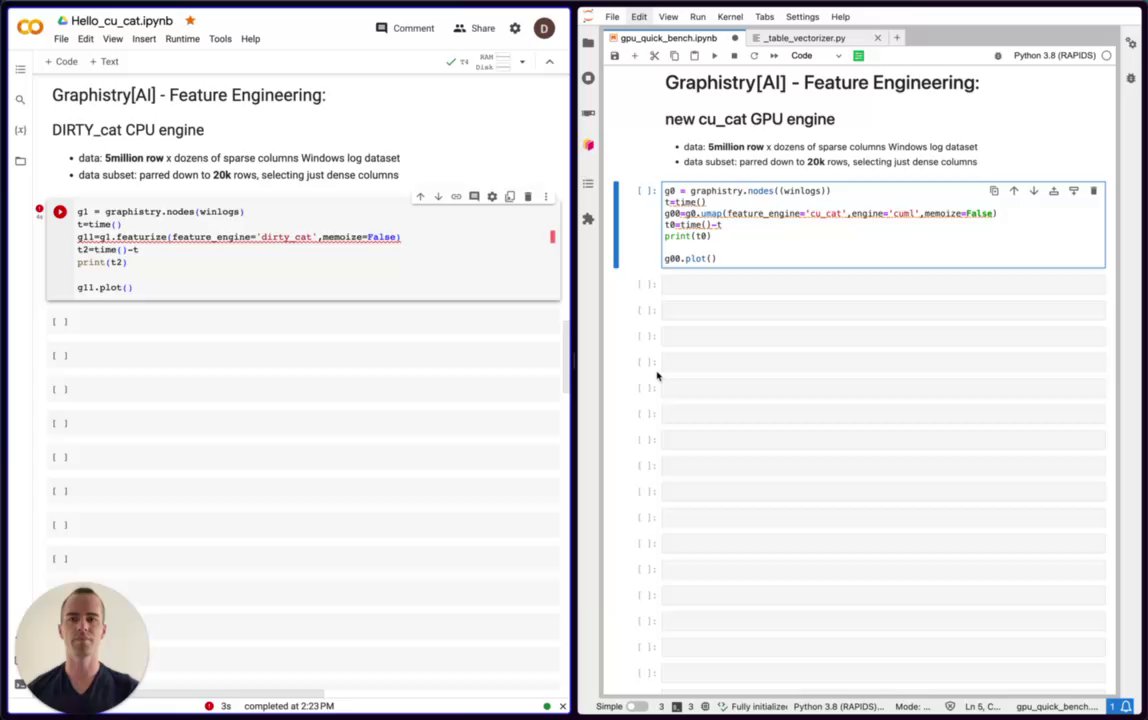Select gpu_quick_bench.ipynb tab
Screen dimensions: 1148x720
[668, 38]
